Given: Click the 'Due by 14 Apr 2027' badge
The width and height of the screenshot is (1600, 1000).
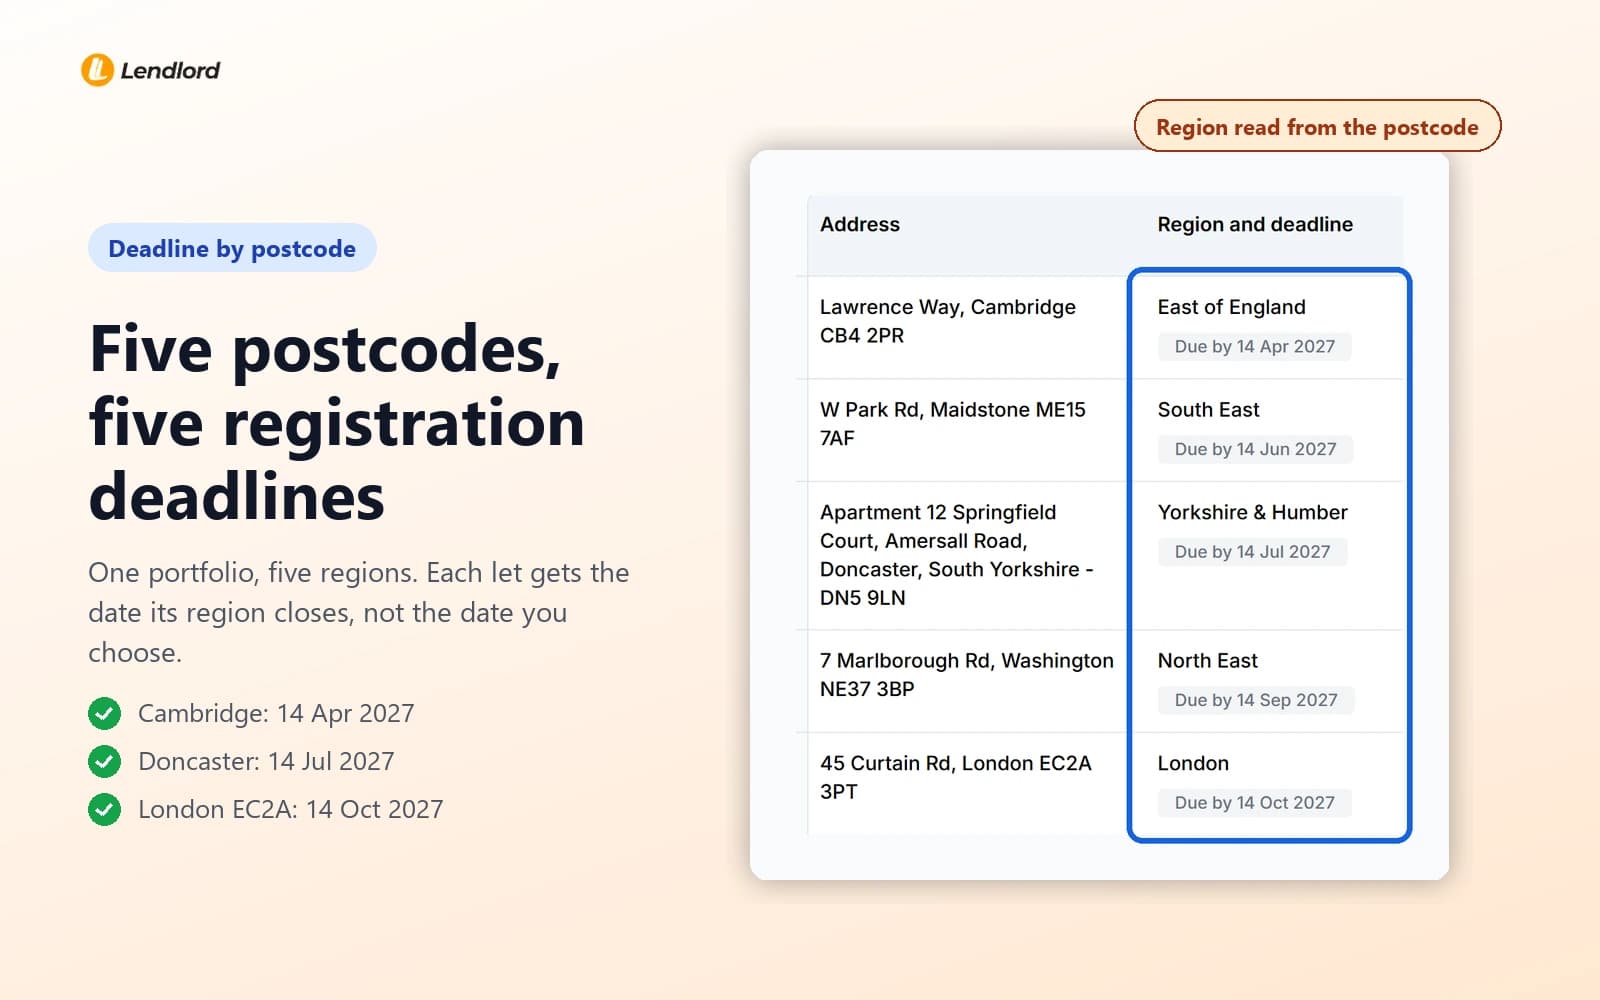Looking at the screenshot, I should coord(1255,347).
